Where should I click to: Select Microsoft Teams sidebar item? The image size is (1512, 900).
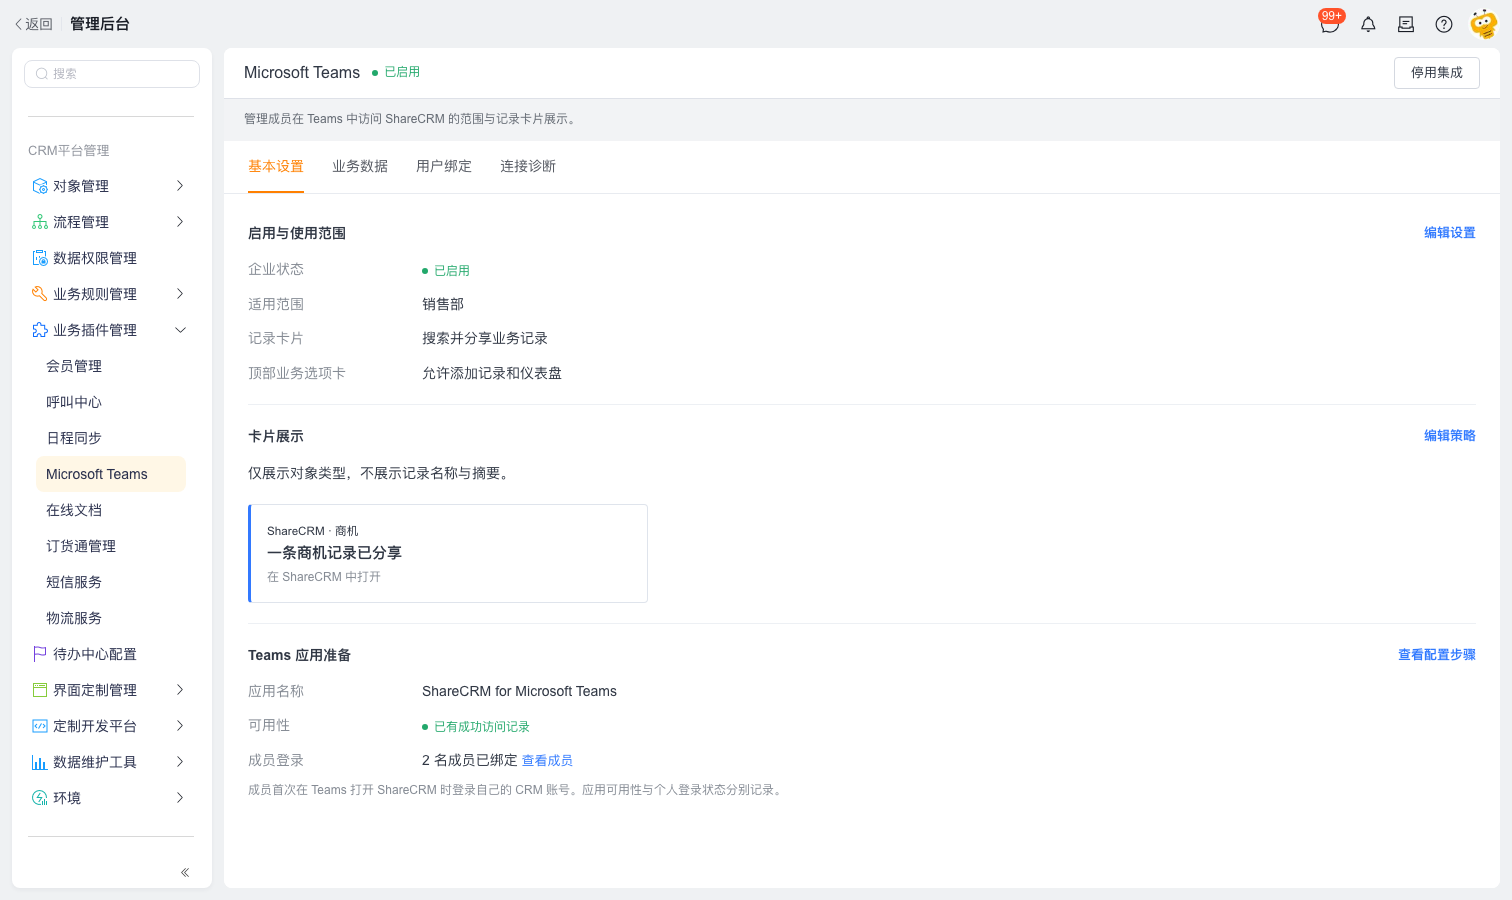tap(111, 474)
